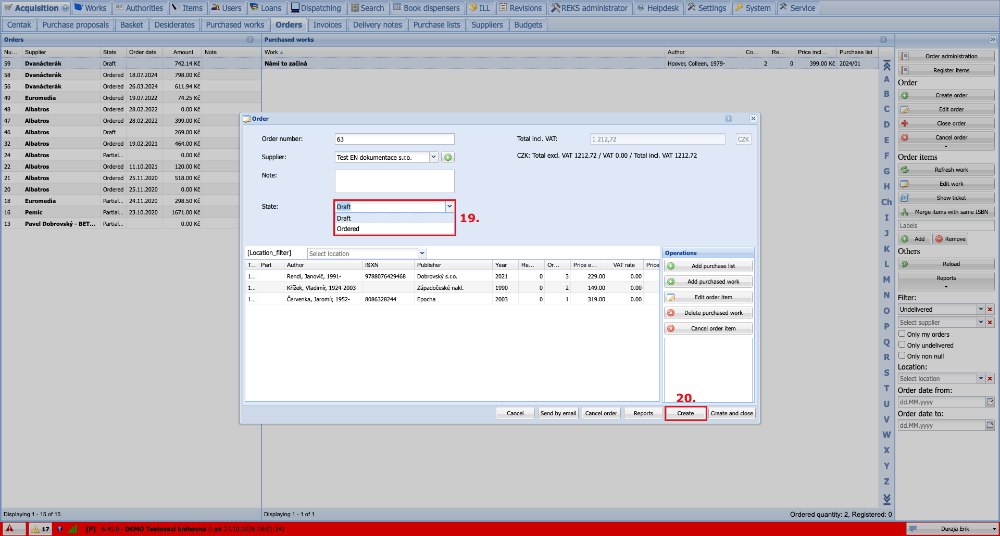This screenshot has width=1000, height=536.
Task: Select order row Pemic dated 23.10.2020
Action: pyautogui.click(x=131, y=212)
